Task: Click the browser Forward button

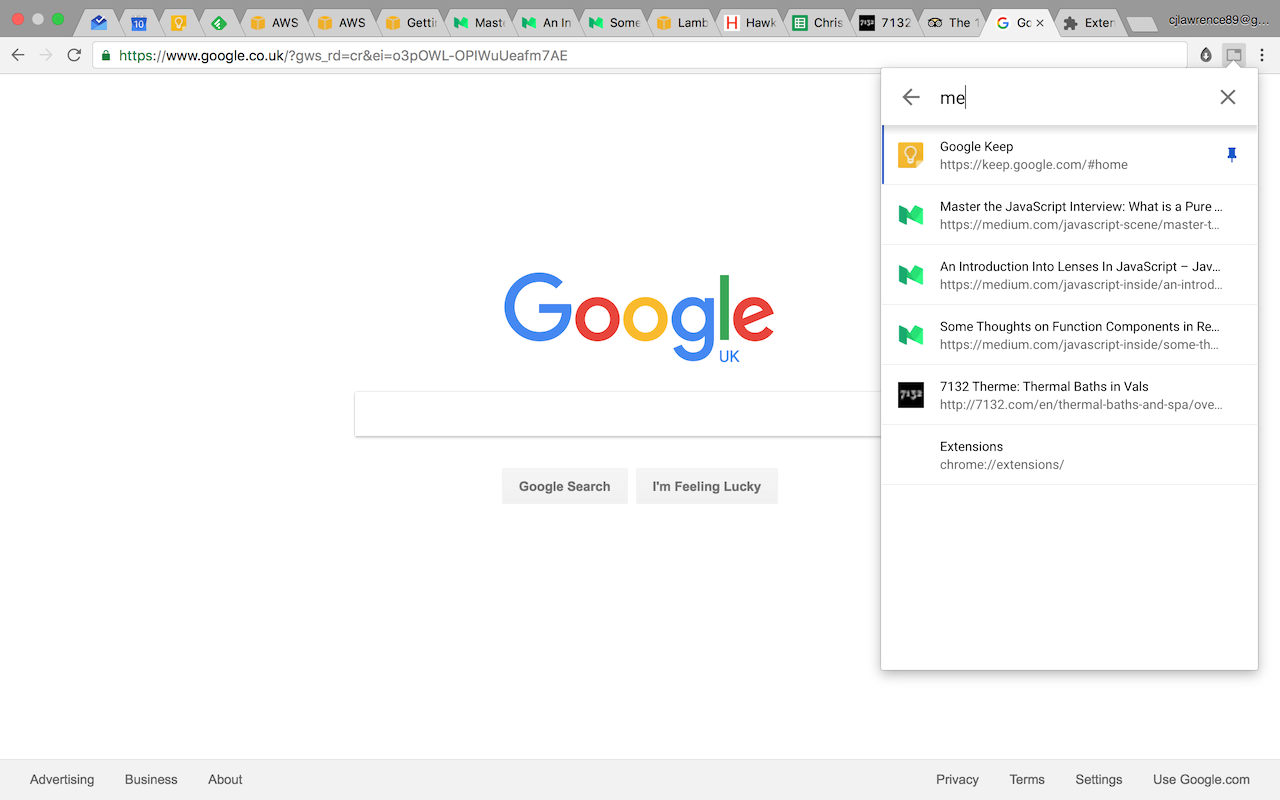Action: [46, 55]
